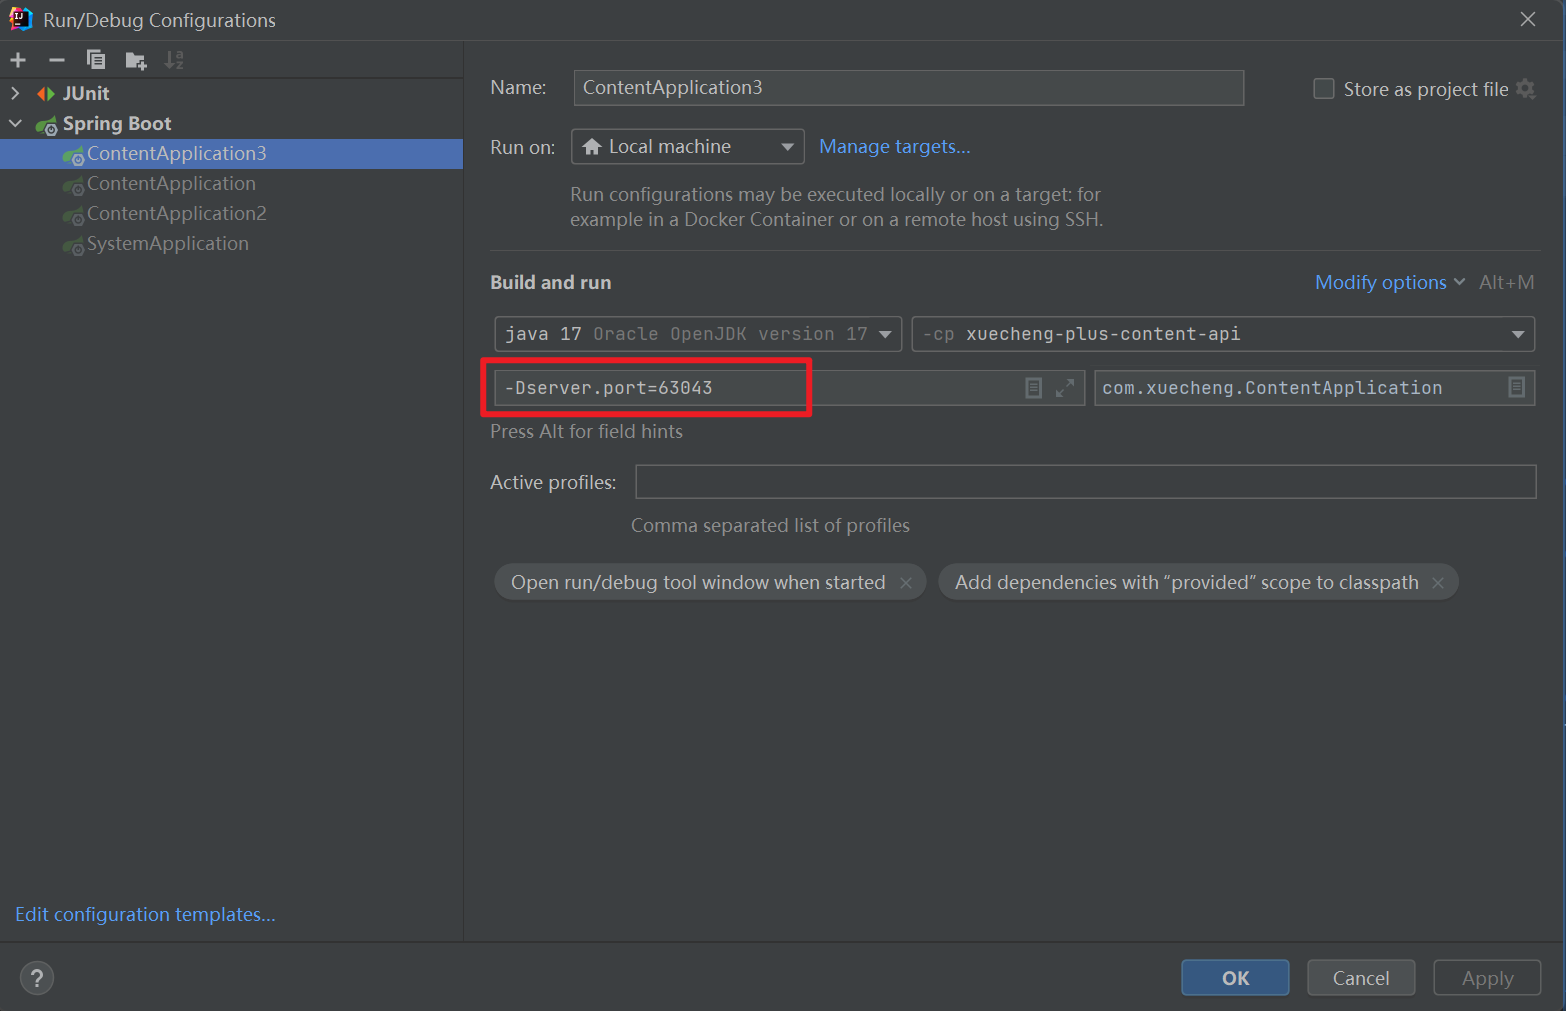Screen dimensions: 1566x1011
Task: Remove the Open run/debug tool window option
Action: [906, 583]
